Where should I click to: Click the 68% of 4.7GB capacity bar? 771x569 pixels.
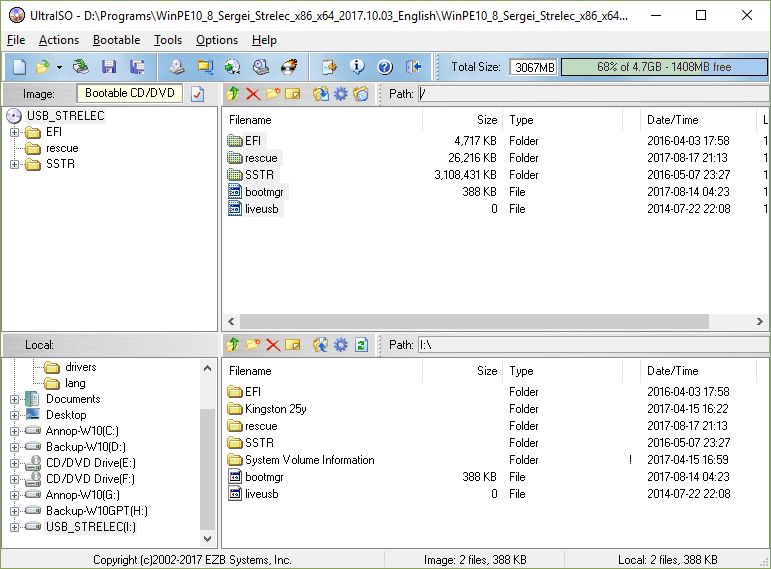click(664, 67)
